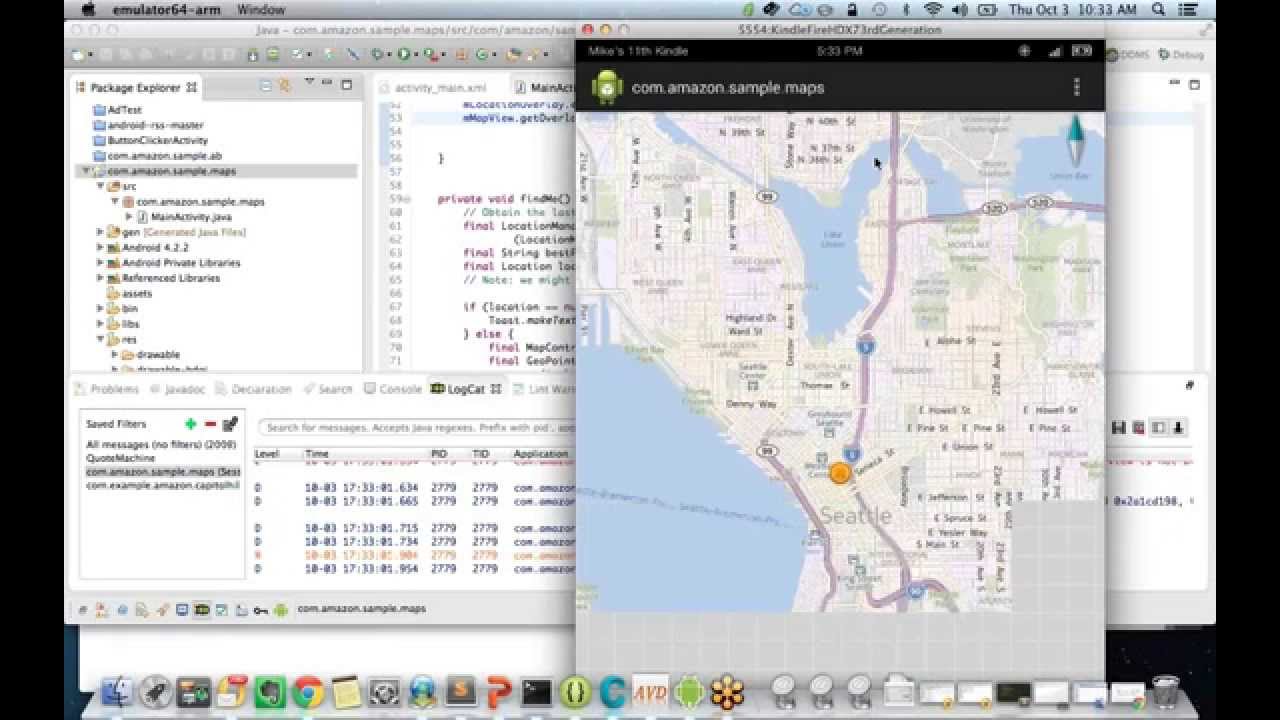Tap the Android app icon beside com.amazon.sample.maps
Screen dimensions: 1280x720
click(607, 88)
